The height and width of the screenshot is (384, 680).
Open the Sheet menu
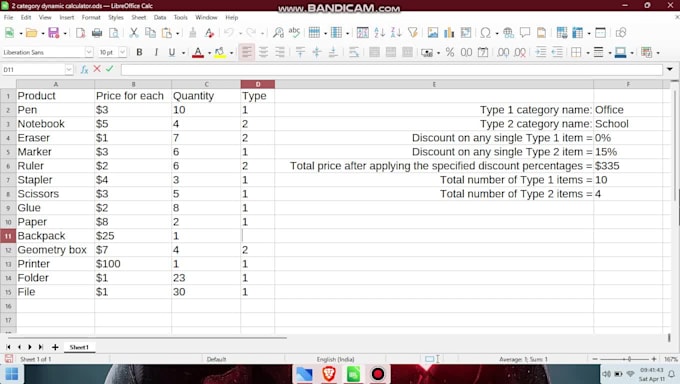[x=139, y=17]
